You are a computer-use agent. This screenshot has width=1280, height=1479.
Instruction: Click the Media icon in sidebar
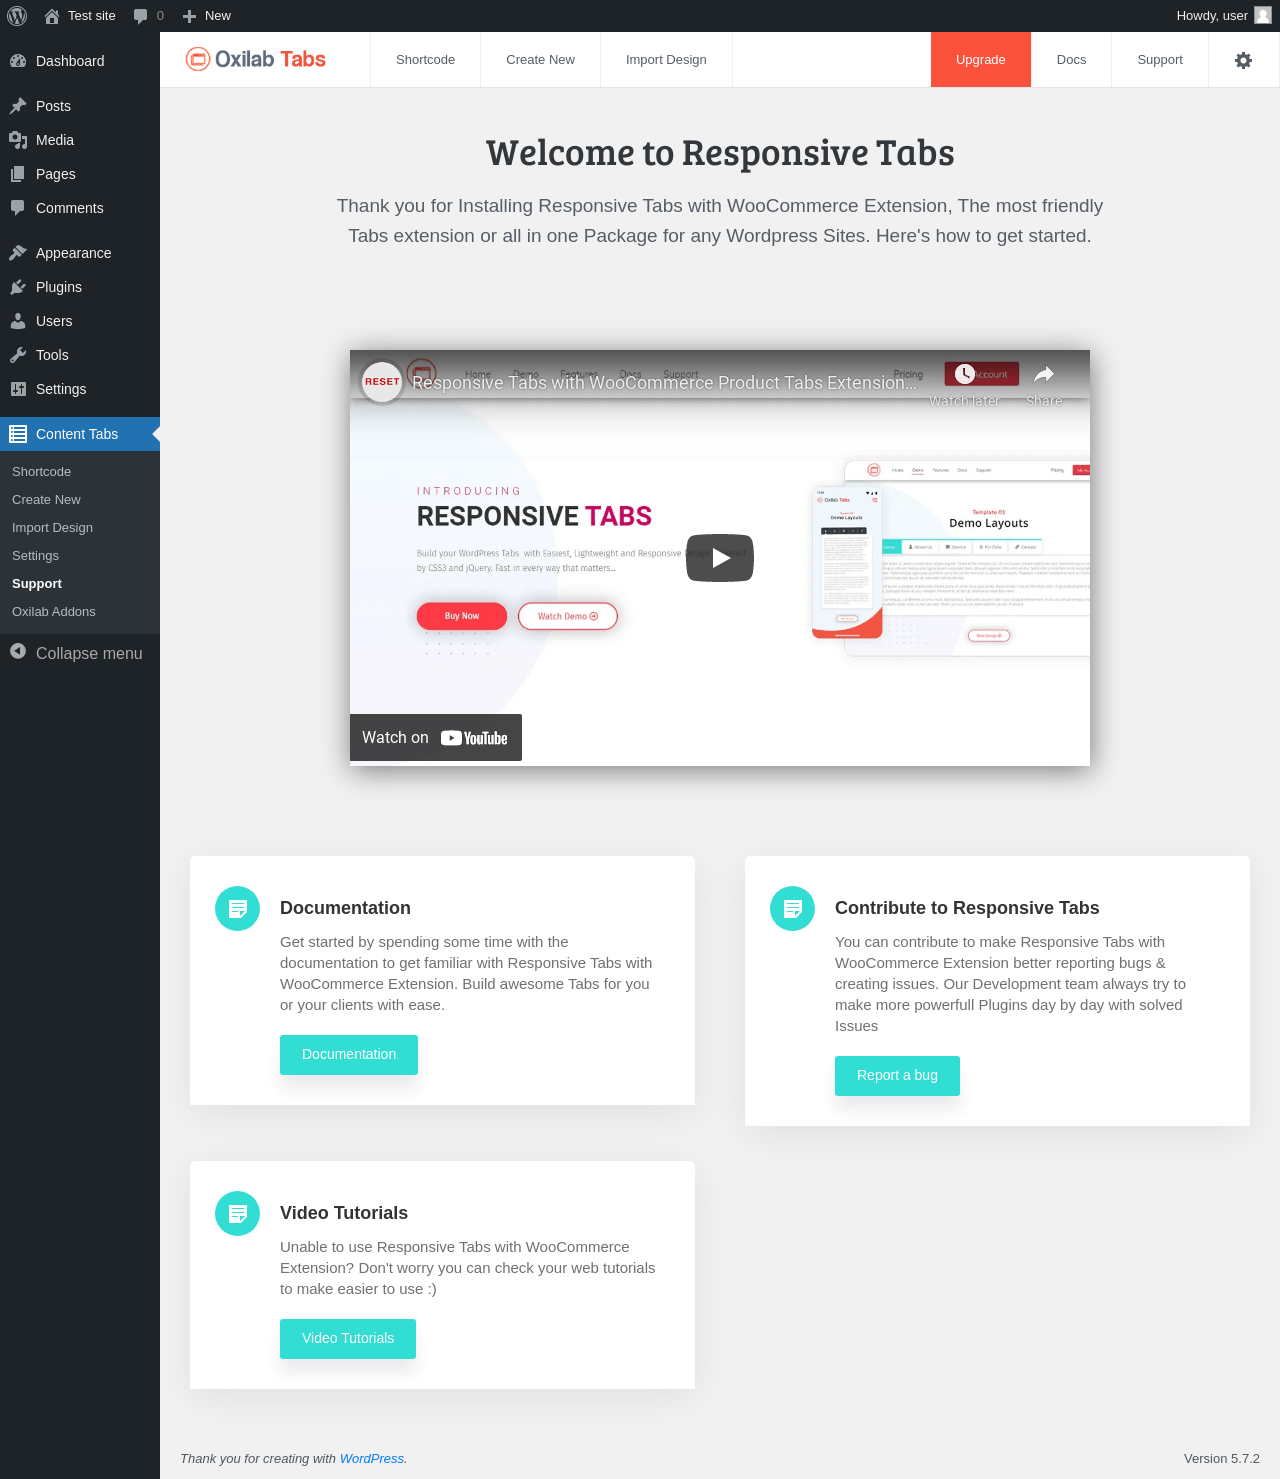click(x=18, y=140)
